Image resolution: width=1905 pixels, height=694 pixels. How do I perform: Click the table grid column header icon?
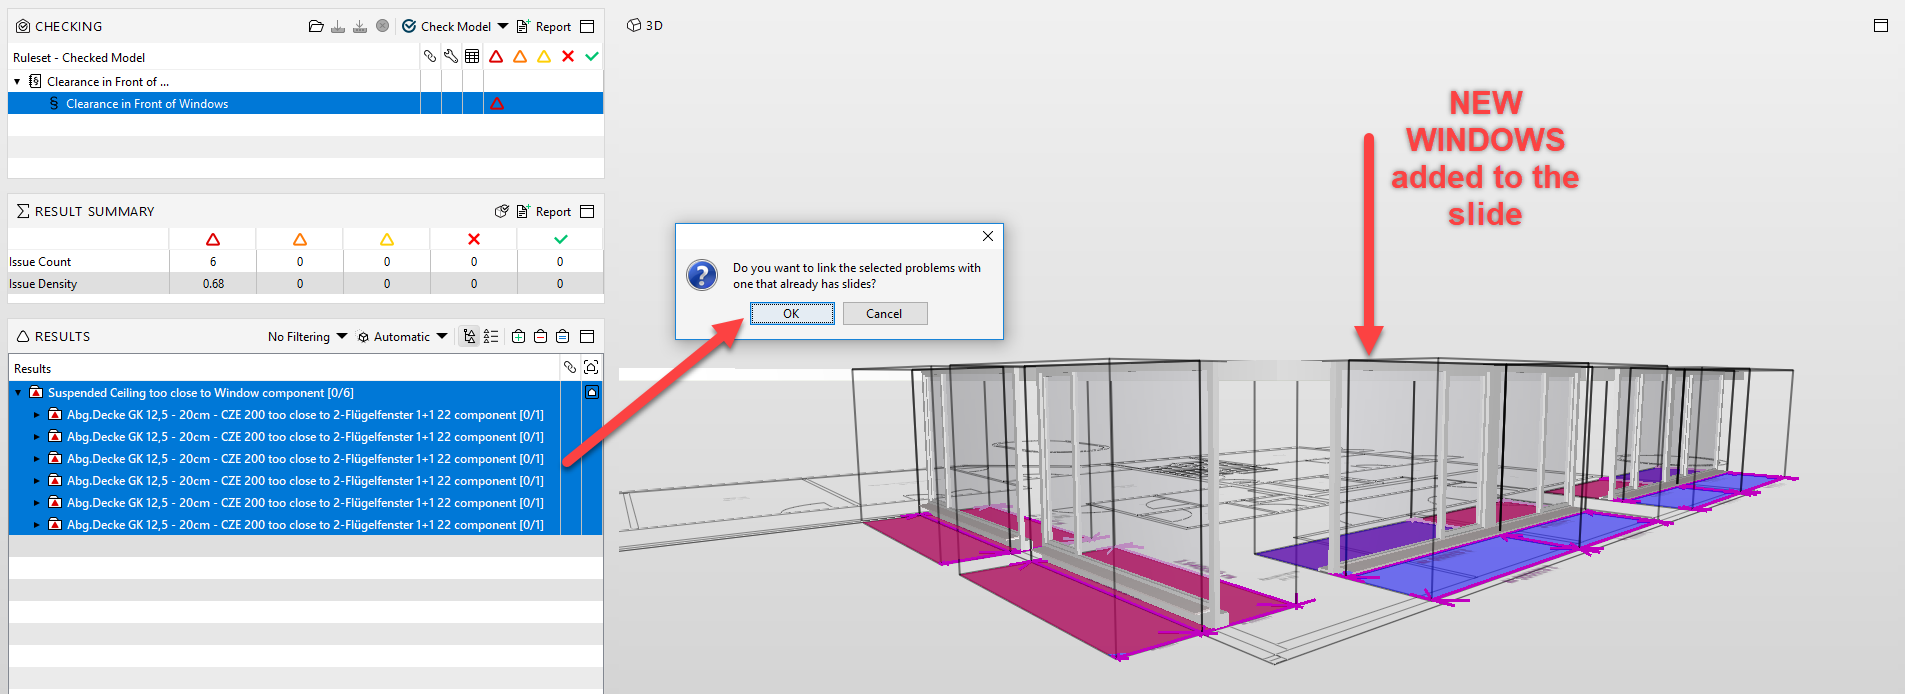point(472,56)
